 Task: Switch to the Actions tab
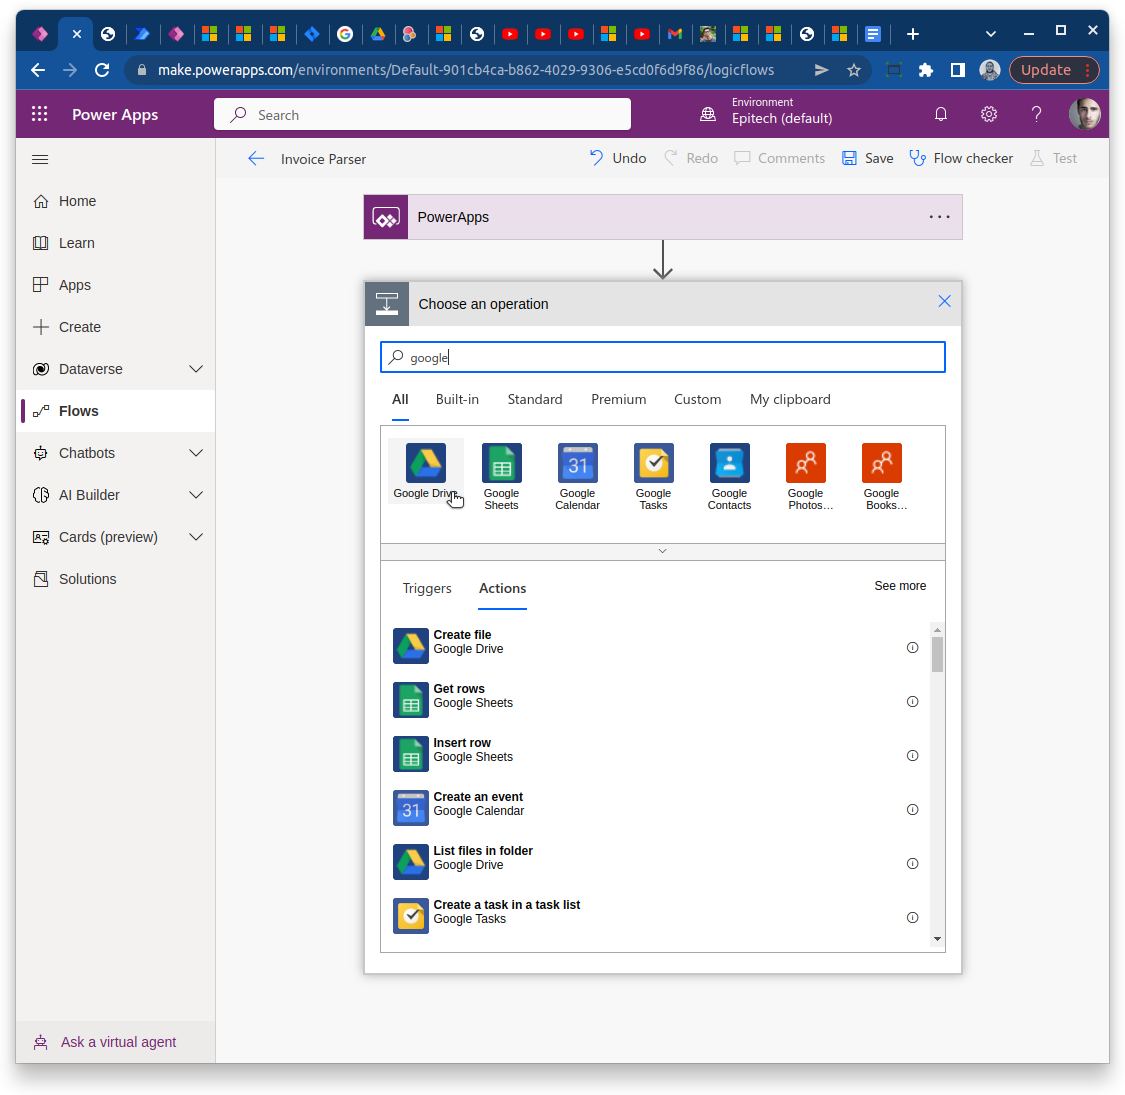(x=502, y=588)
